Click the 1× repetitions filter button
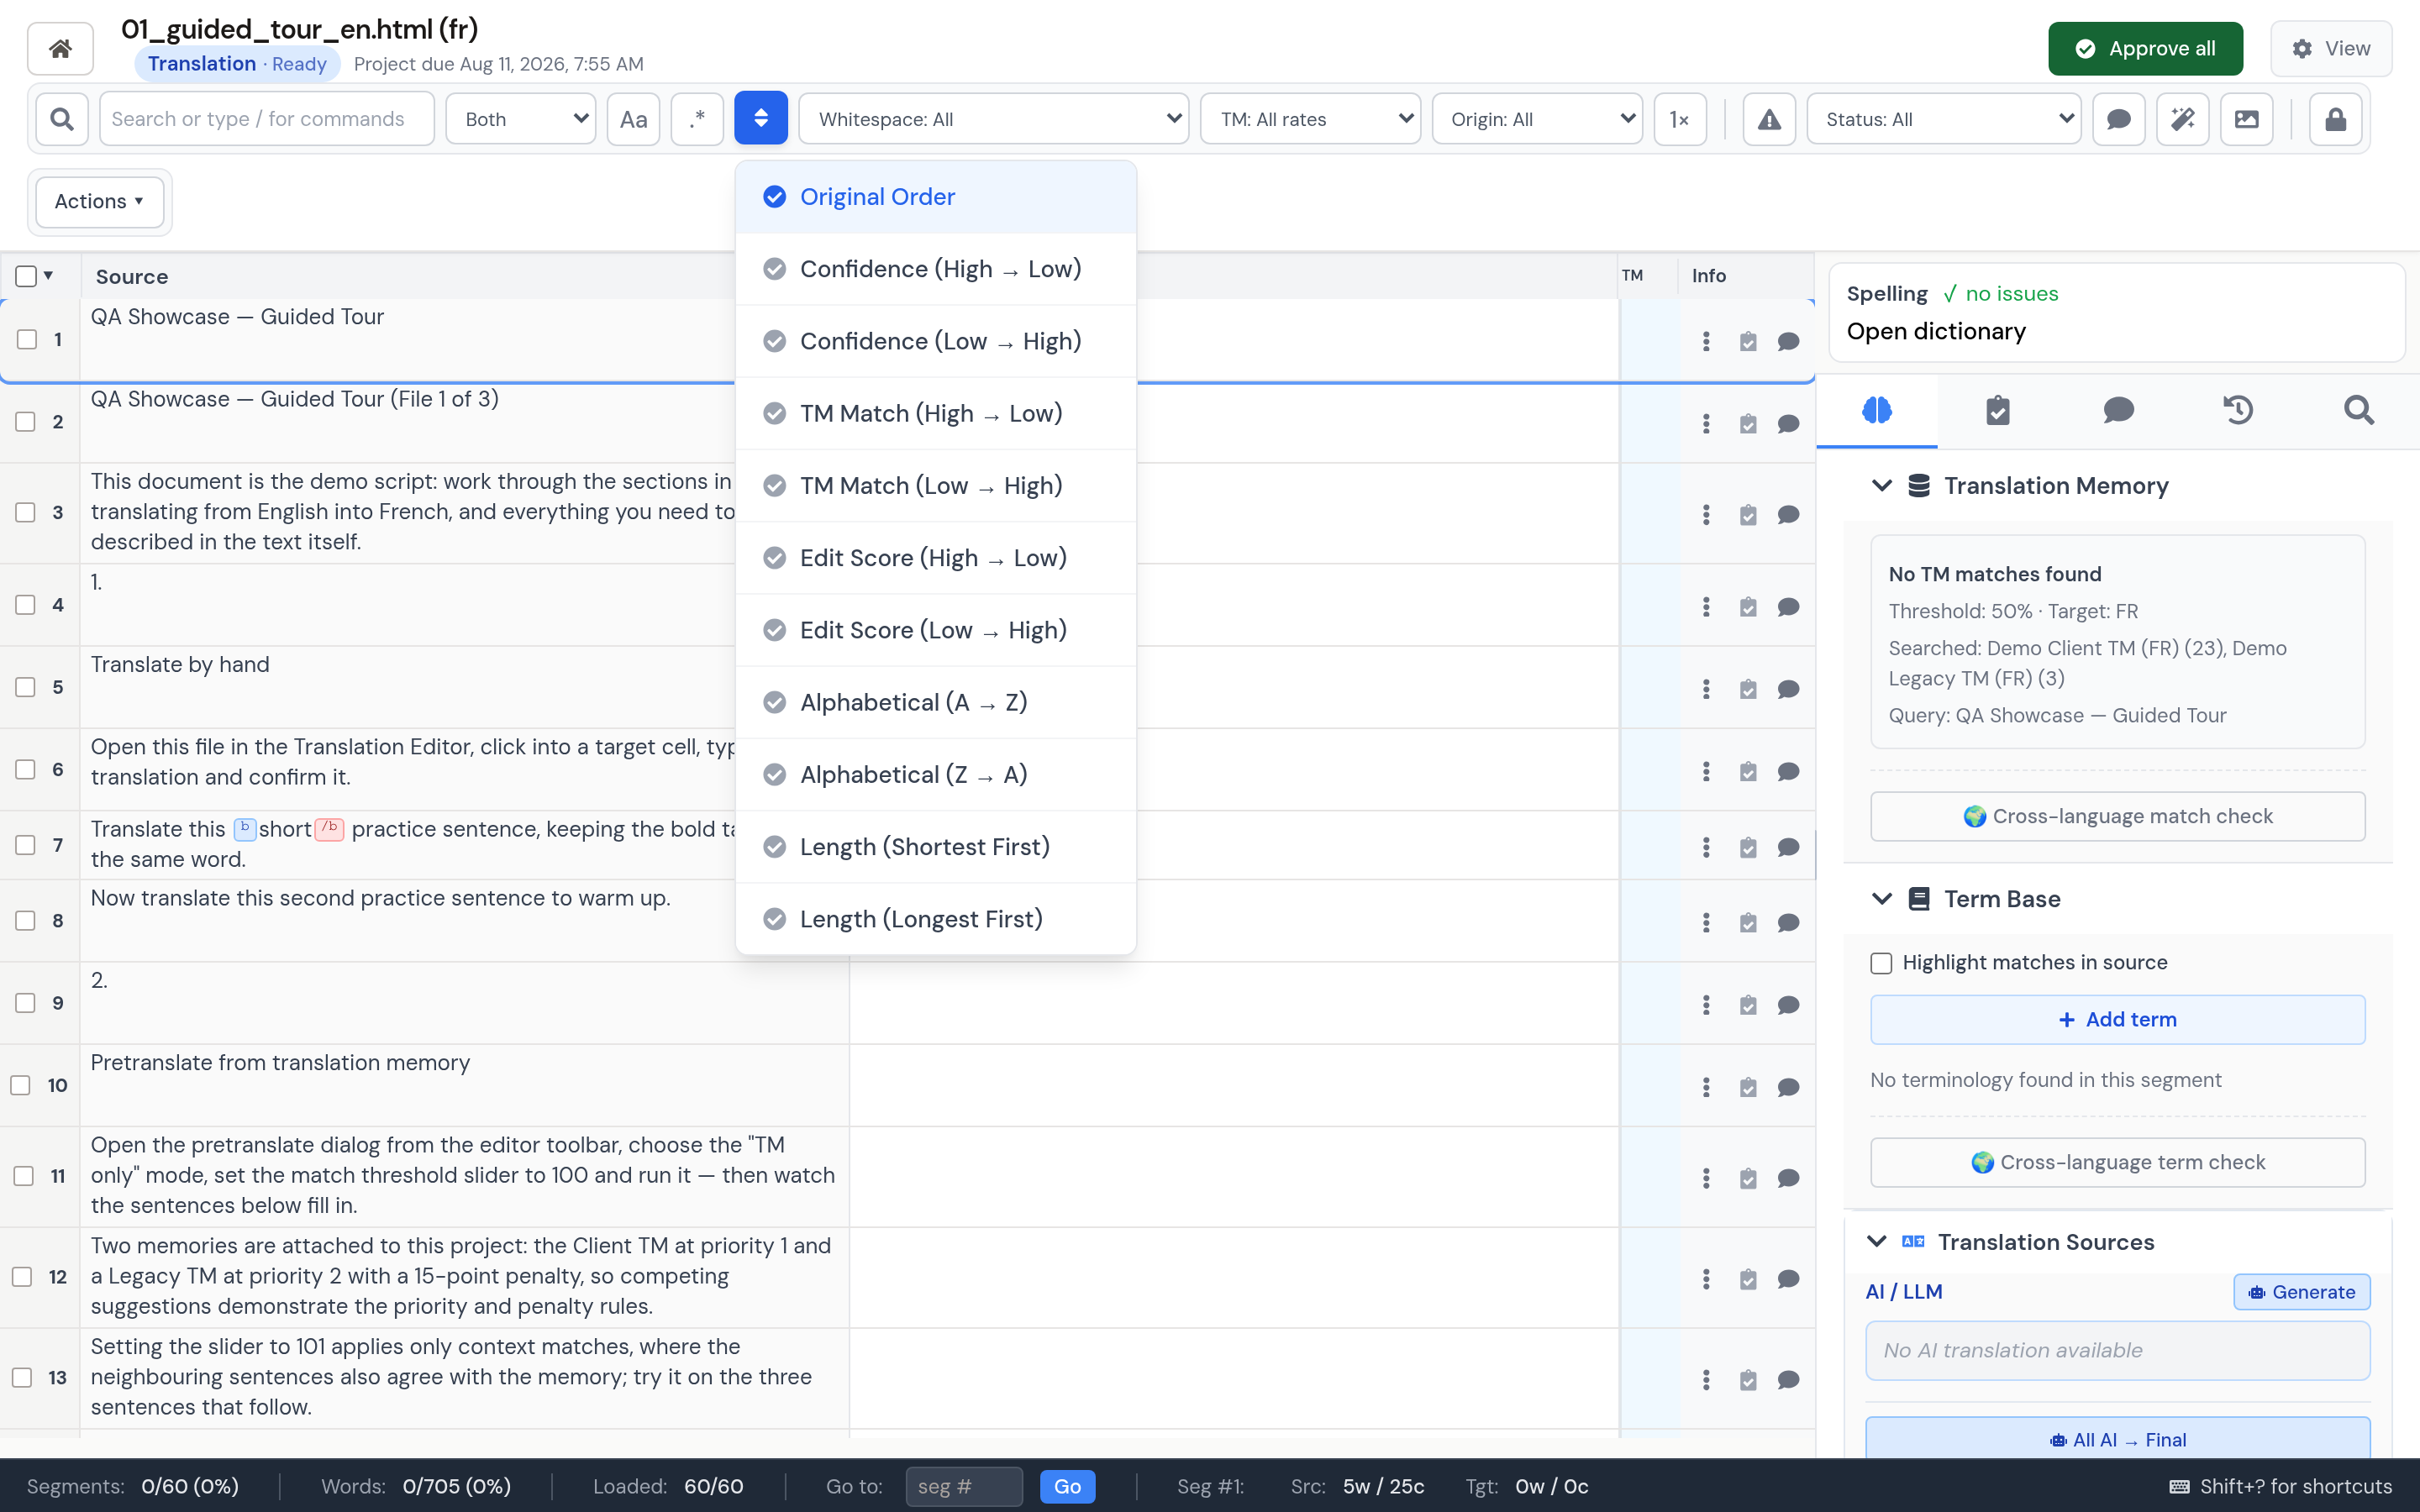This screenshot has width=2420, height=1512. 1680,119
